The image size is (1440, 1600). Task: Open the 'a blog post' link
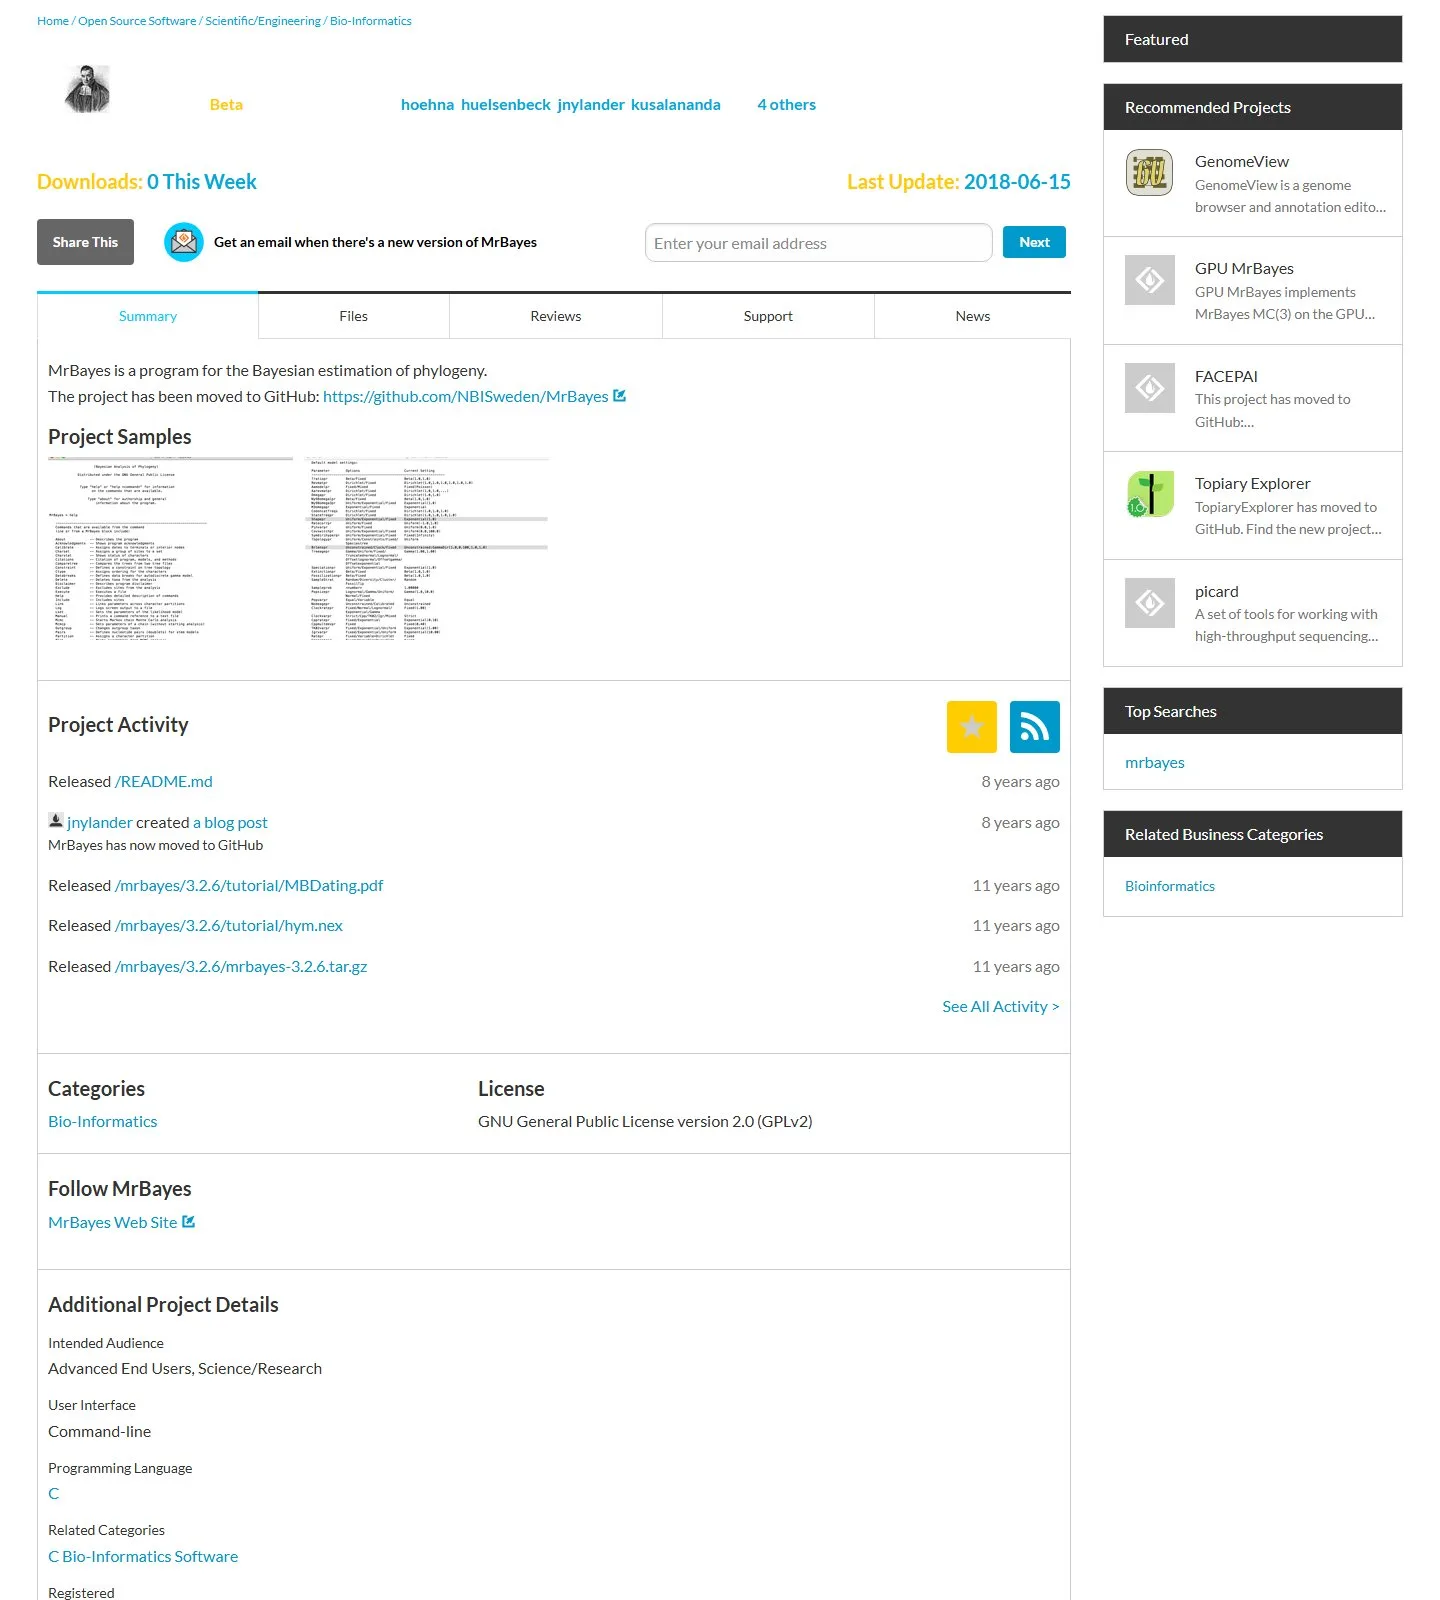(x=230, y=823)
